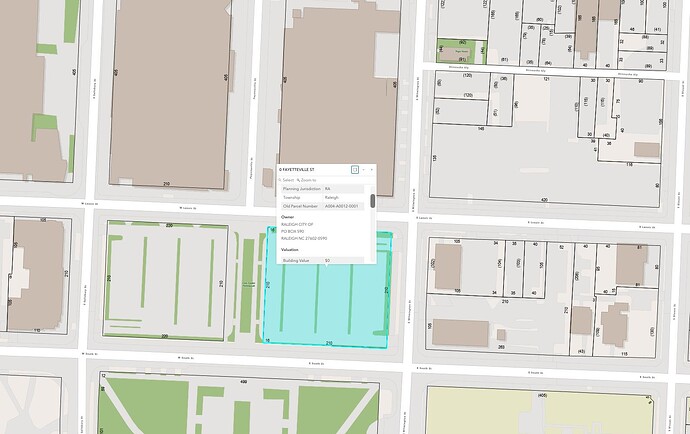This screenshot has width=690, height=434.
Task: Click the cyan highlighted parcel on map
Action: 330,308
